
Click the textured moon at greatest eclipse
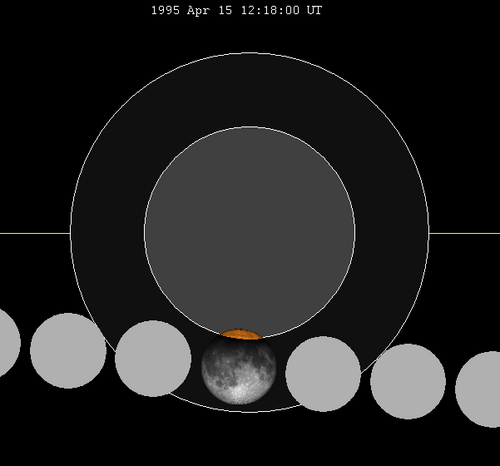(239, 367)
